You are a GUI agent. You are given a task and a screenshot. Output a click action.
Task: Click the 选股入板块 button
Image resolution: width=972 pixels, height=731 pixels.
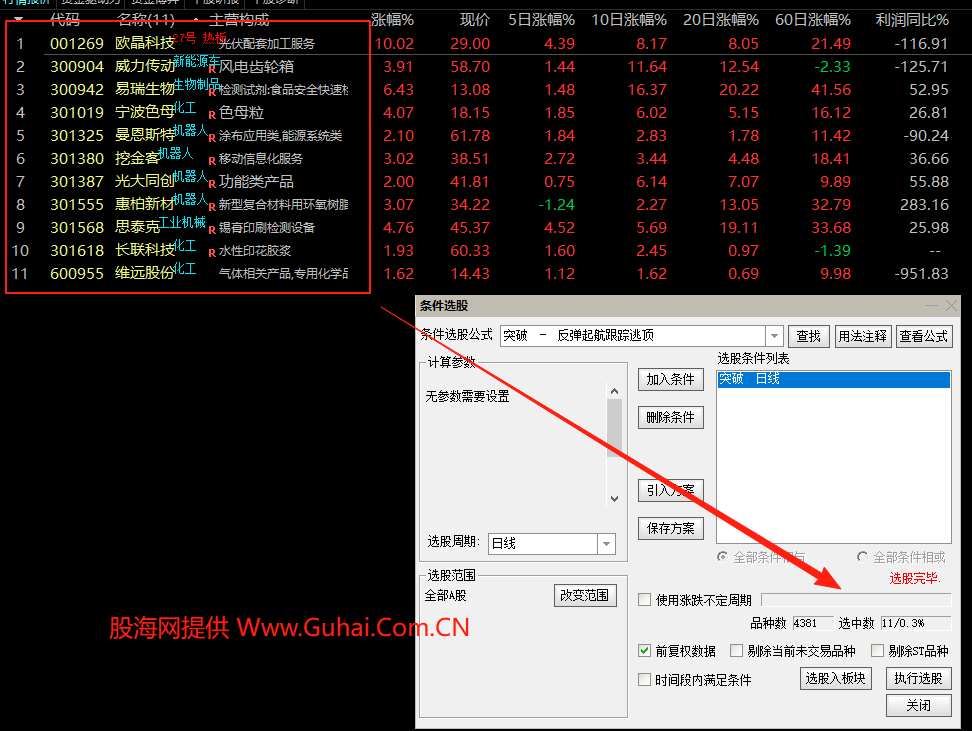pos(836,678)
